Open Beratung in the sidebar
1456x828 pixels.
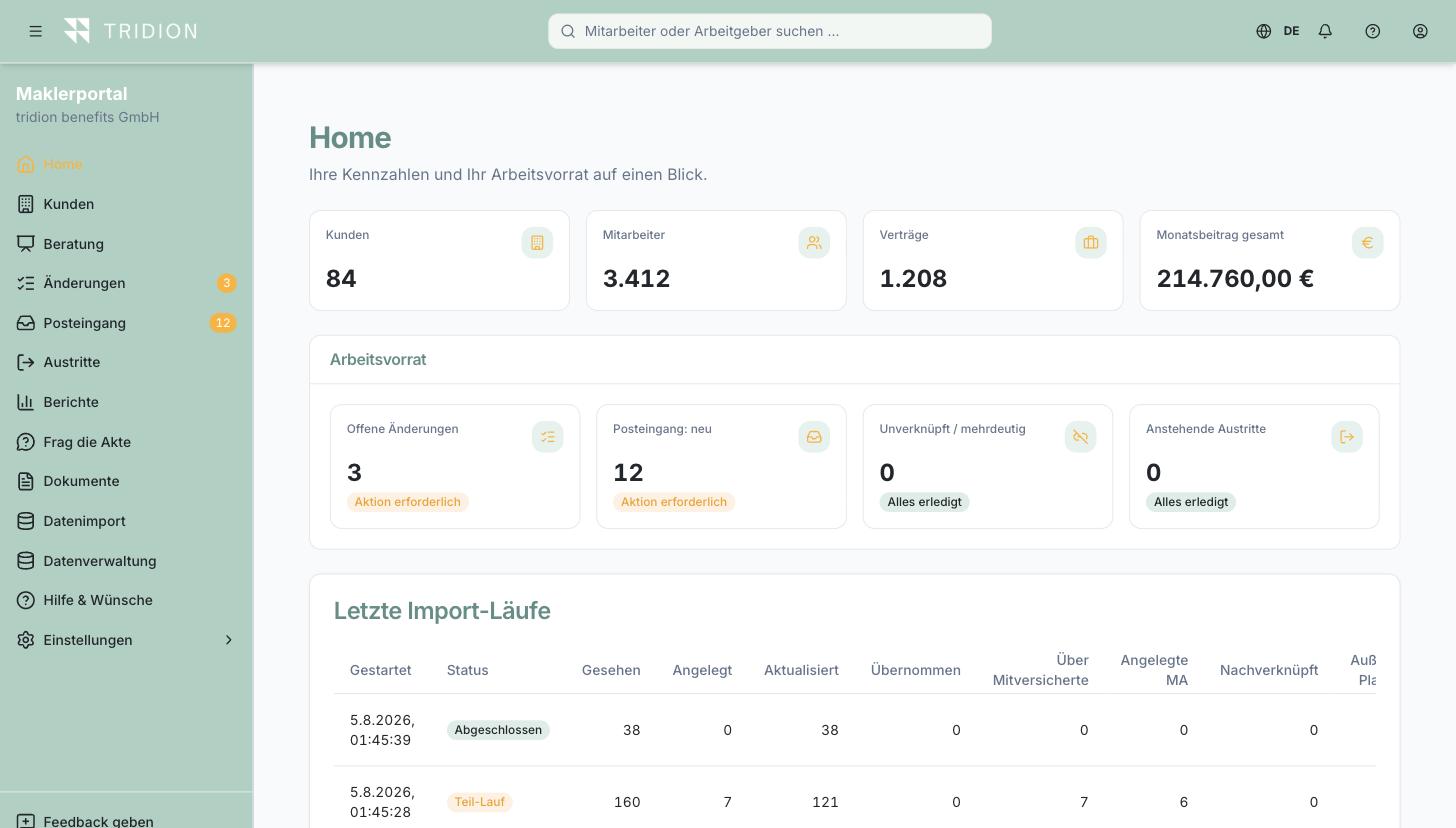[126, 244]
